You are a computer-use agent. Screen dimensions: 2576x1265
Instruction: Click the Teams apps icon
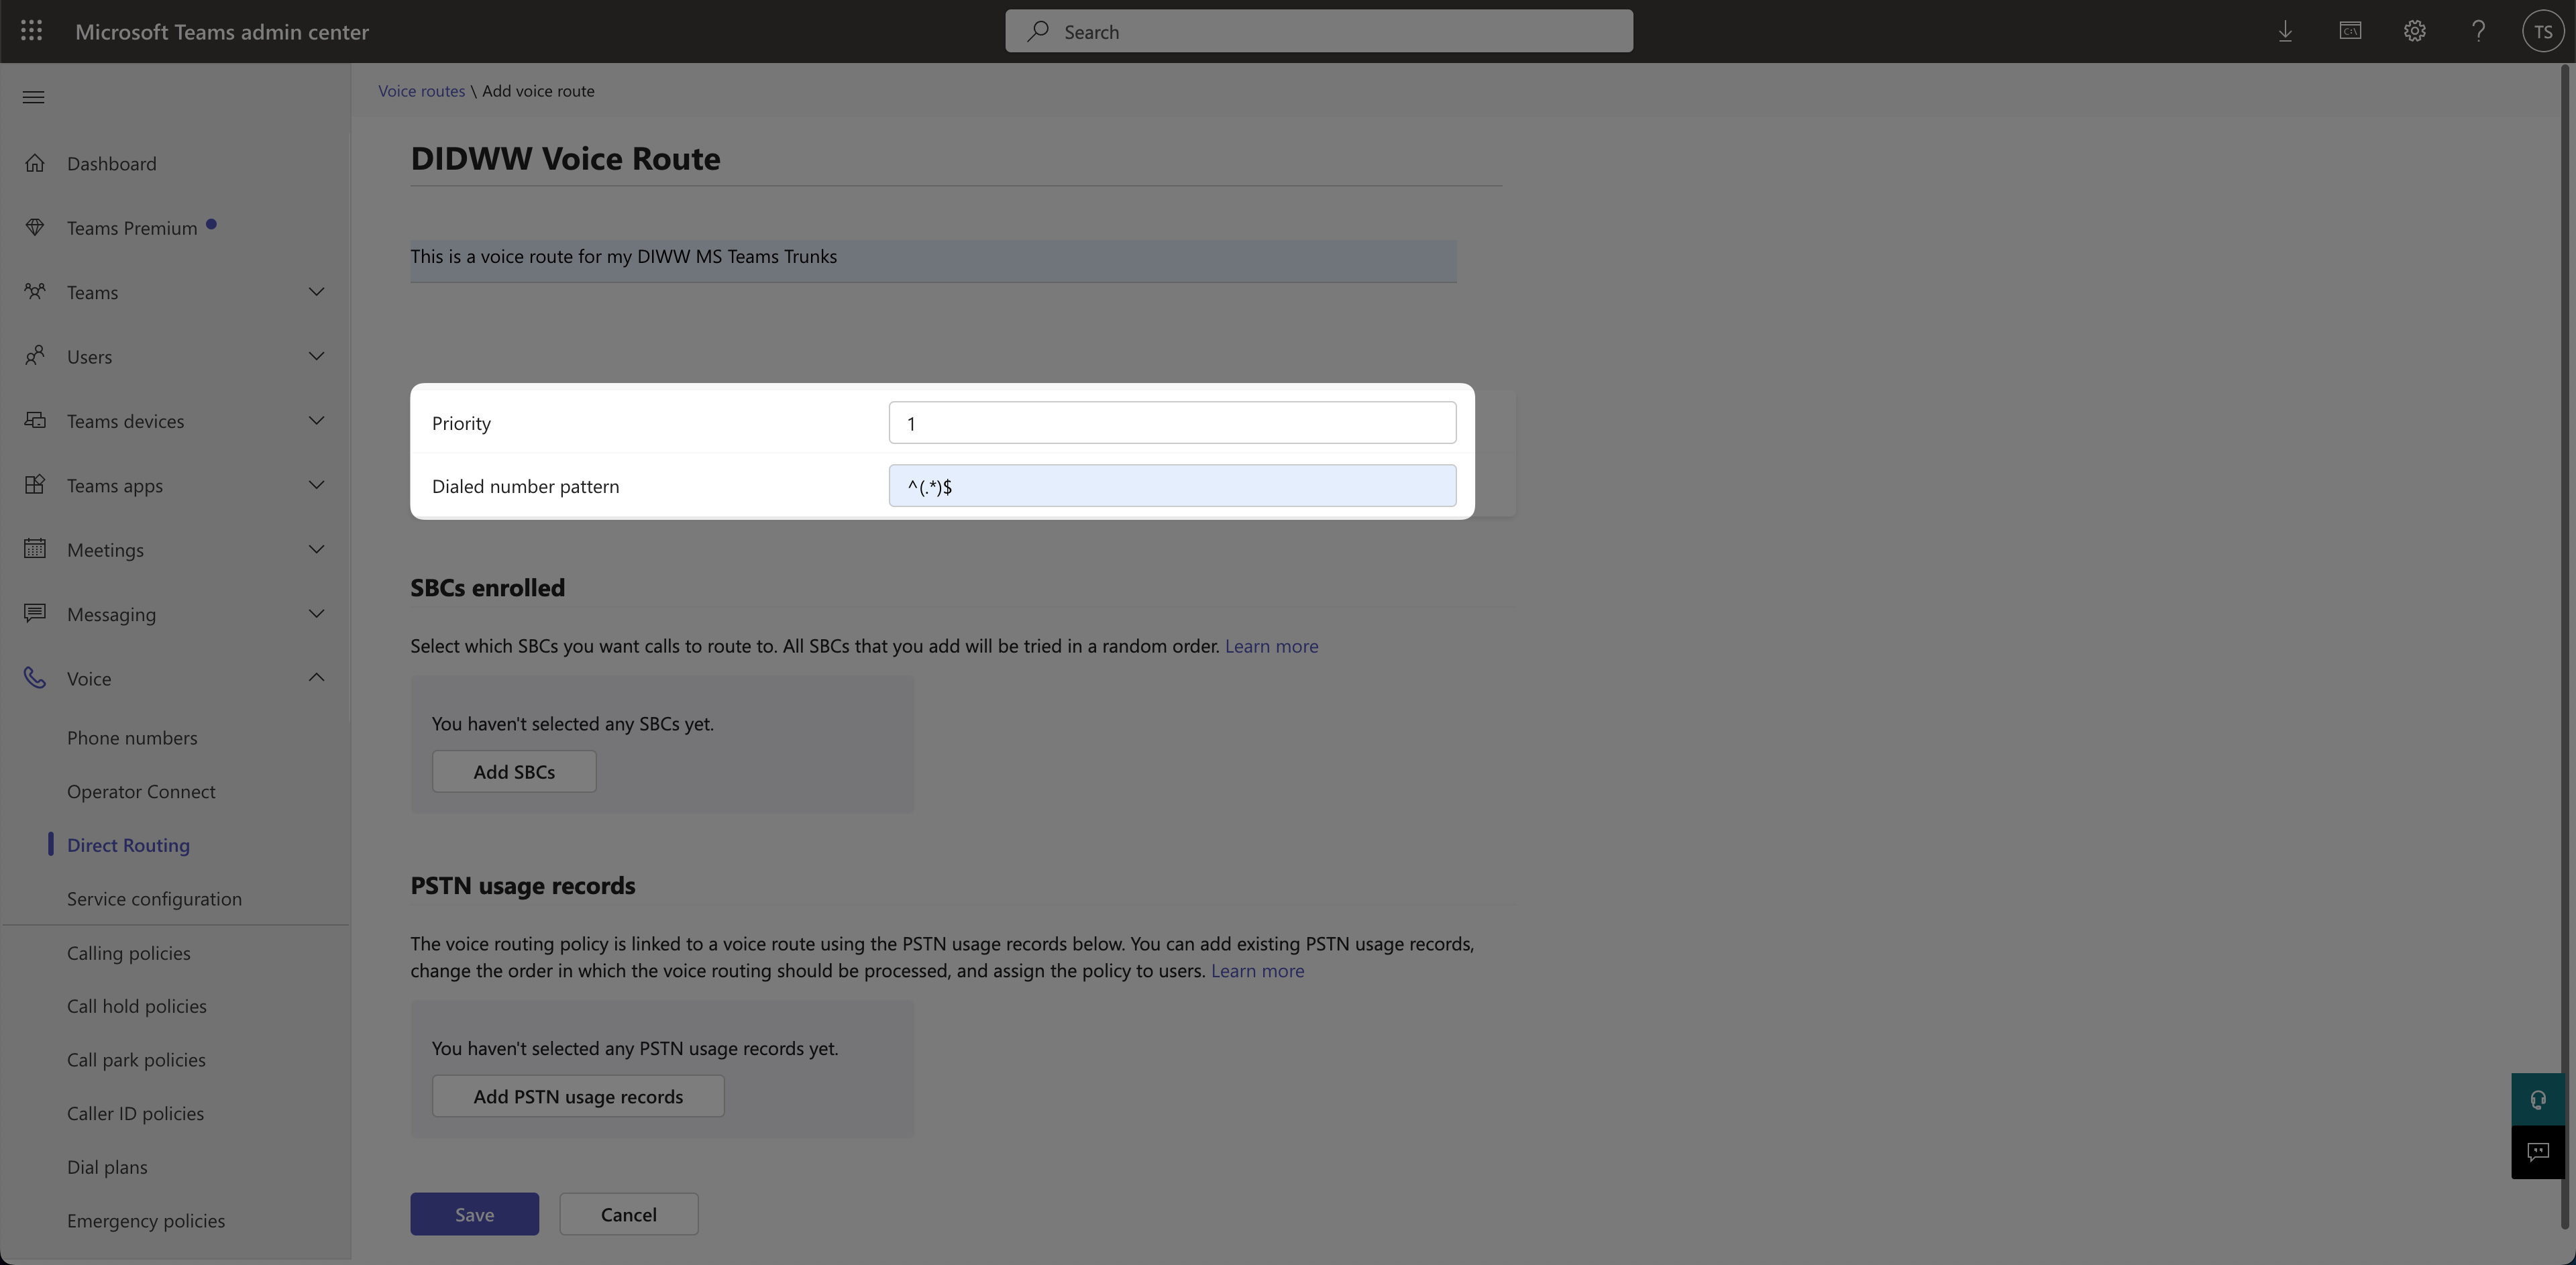pyautogui.click(x=35, y=485)
